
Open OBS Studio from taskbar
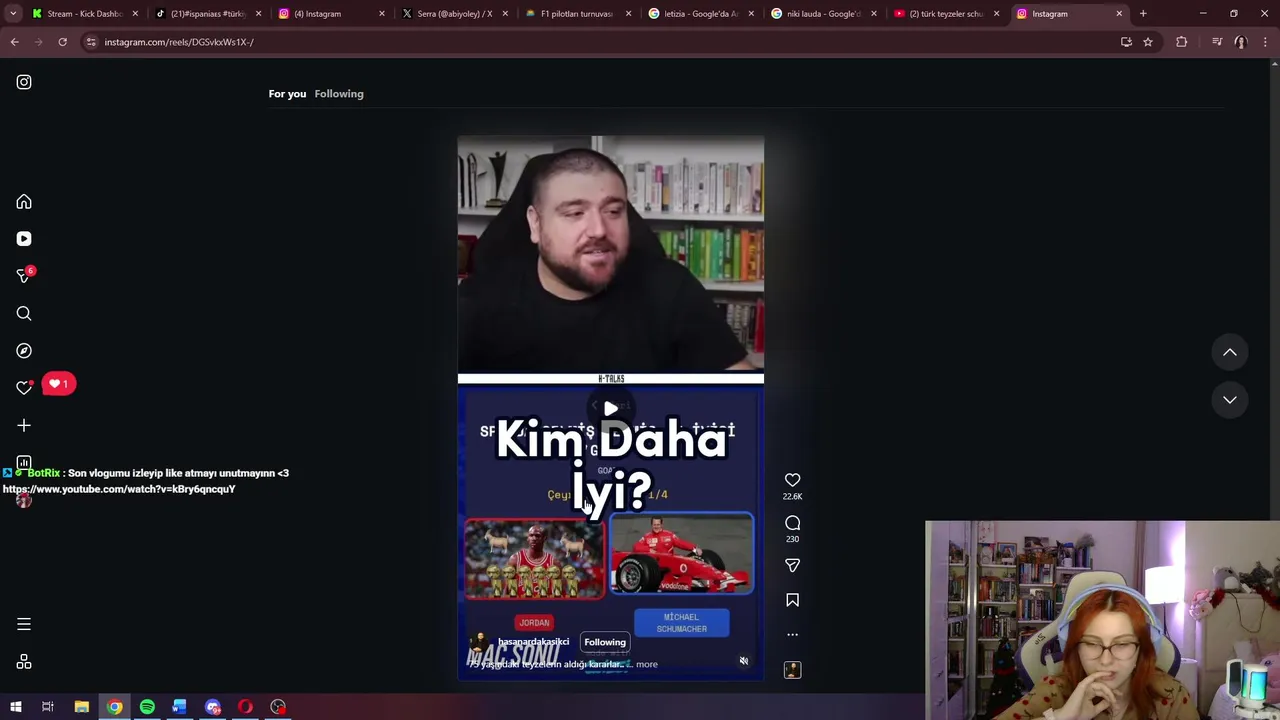278,707
